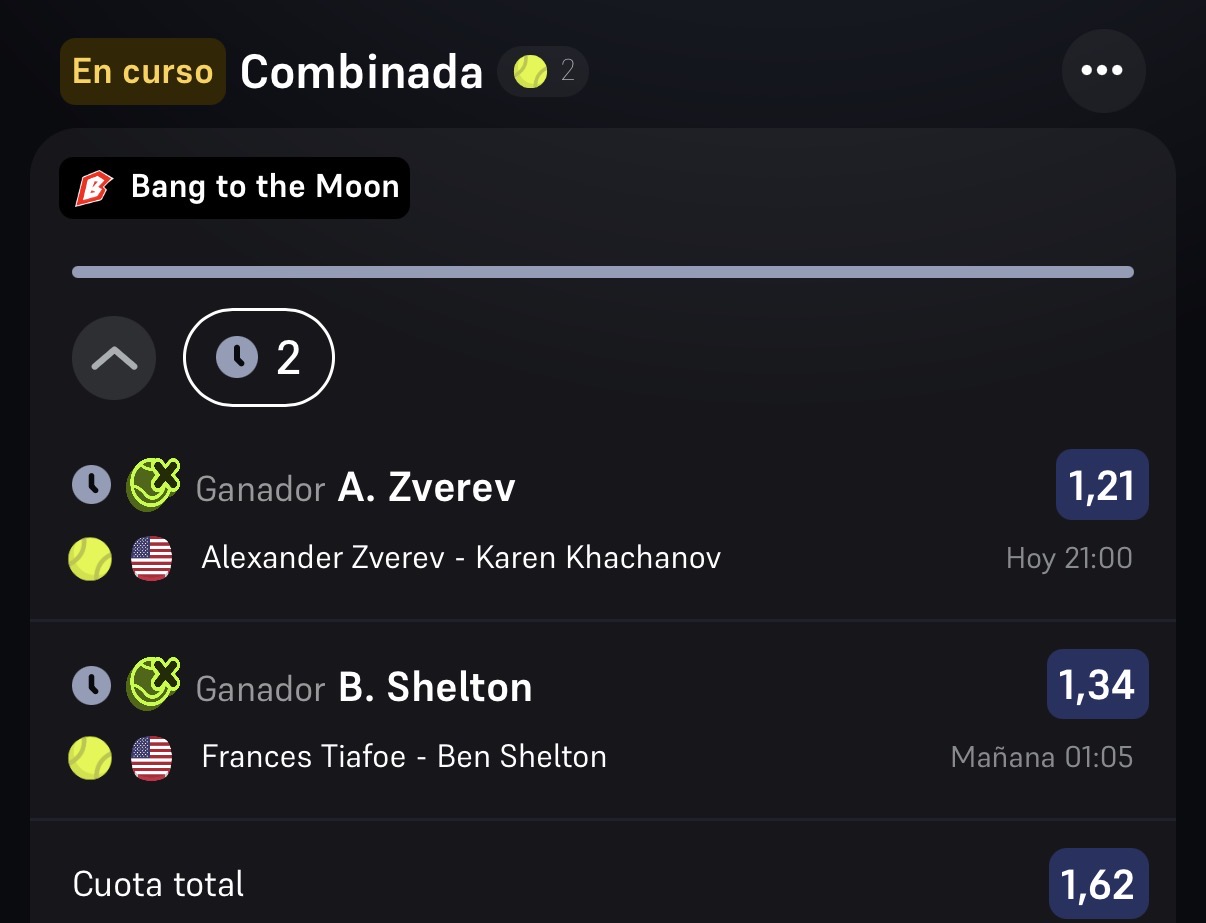
Task: Open the Alexander Zverev - Karen Khachanov match
Action: pos(461,558)
